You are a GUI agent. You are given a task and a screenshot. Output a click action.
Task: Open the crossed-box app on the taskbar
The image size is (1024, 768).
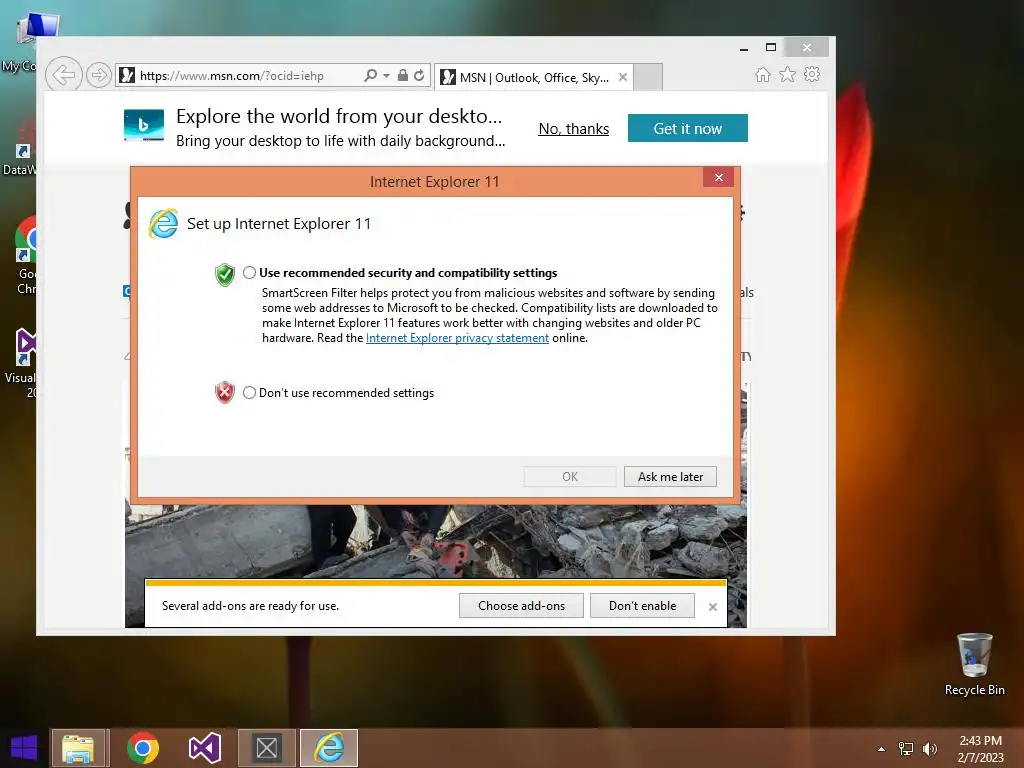pos(266,748)
